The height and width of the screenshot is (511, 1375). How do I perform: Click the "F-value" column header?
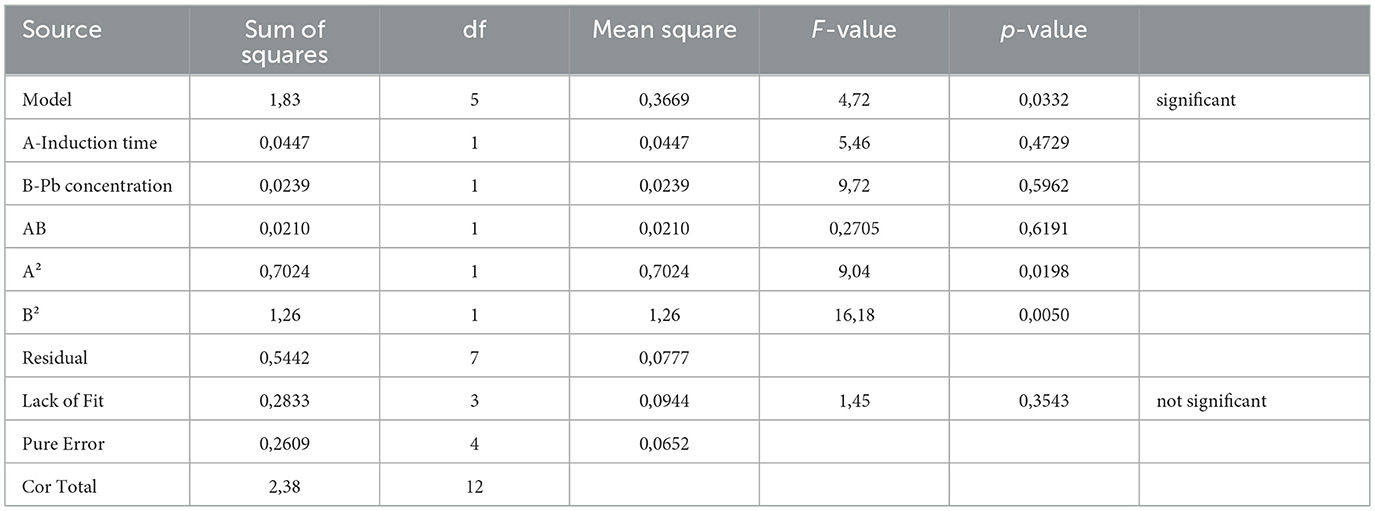tap(853, 30)
